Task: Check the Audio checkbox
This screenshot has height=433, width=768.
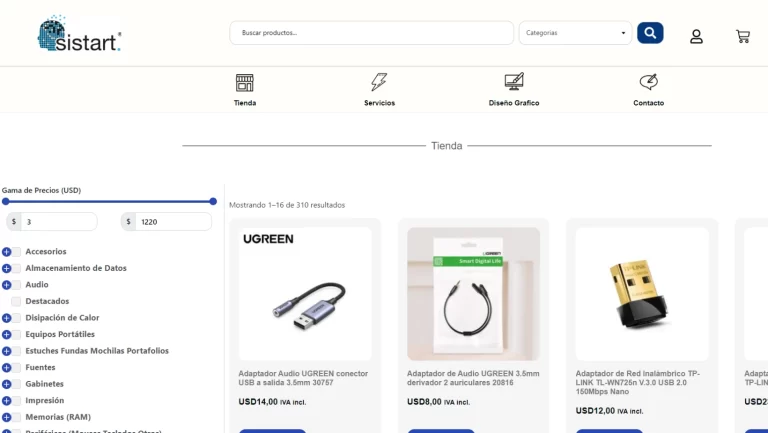Action: 16,285
